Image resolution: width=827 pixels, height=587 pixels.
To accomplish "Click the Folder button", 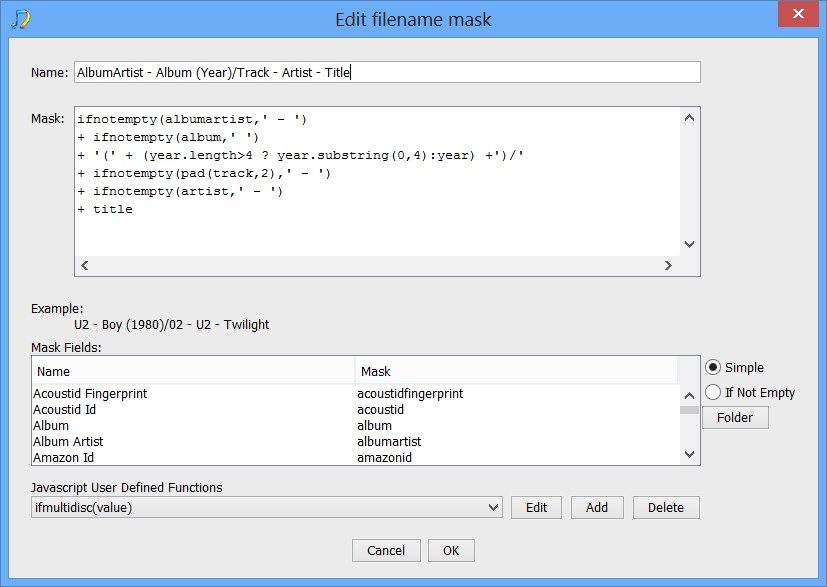I will click(735, 418).
